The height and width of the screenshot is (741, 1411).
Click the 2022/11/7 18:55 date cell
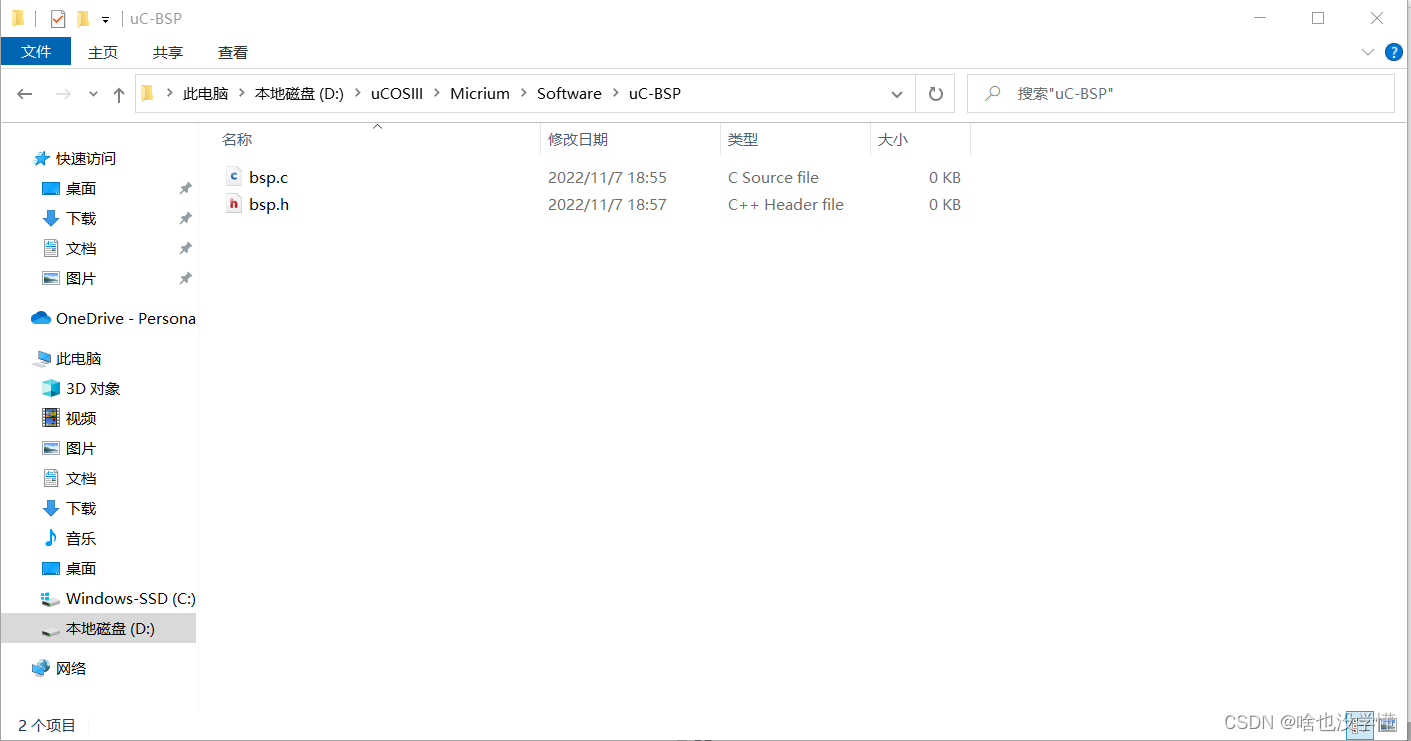click(x=607, y=177)
